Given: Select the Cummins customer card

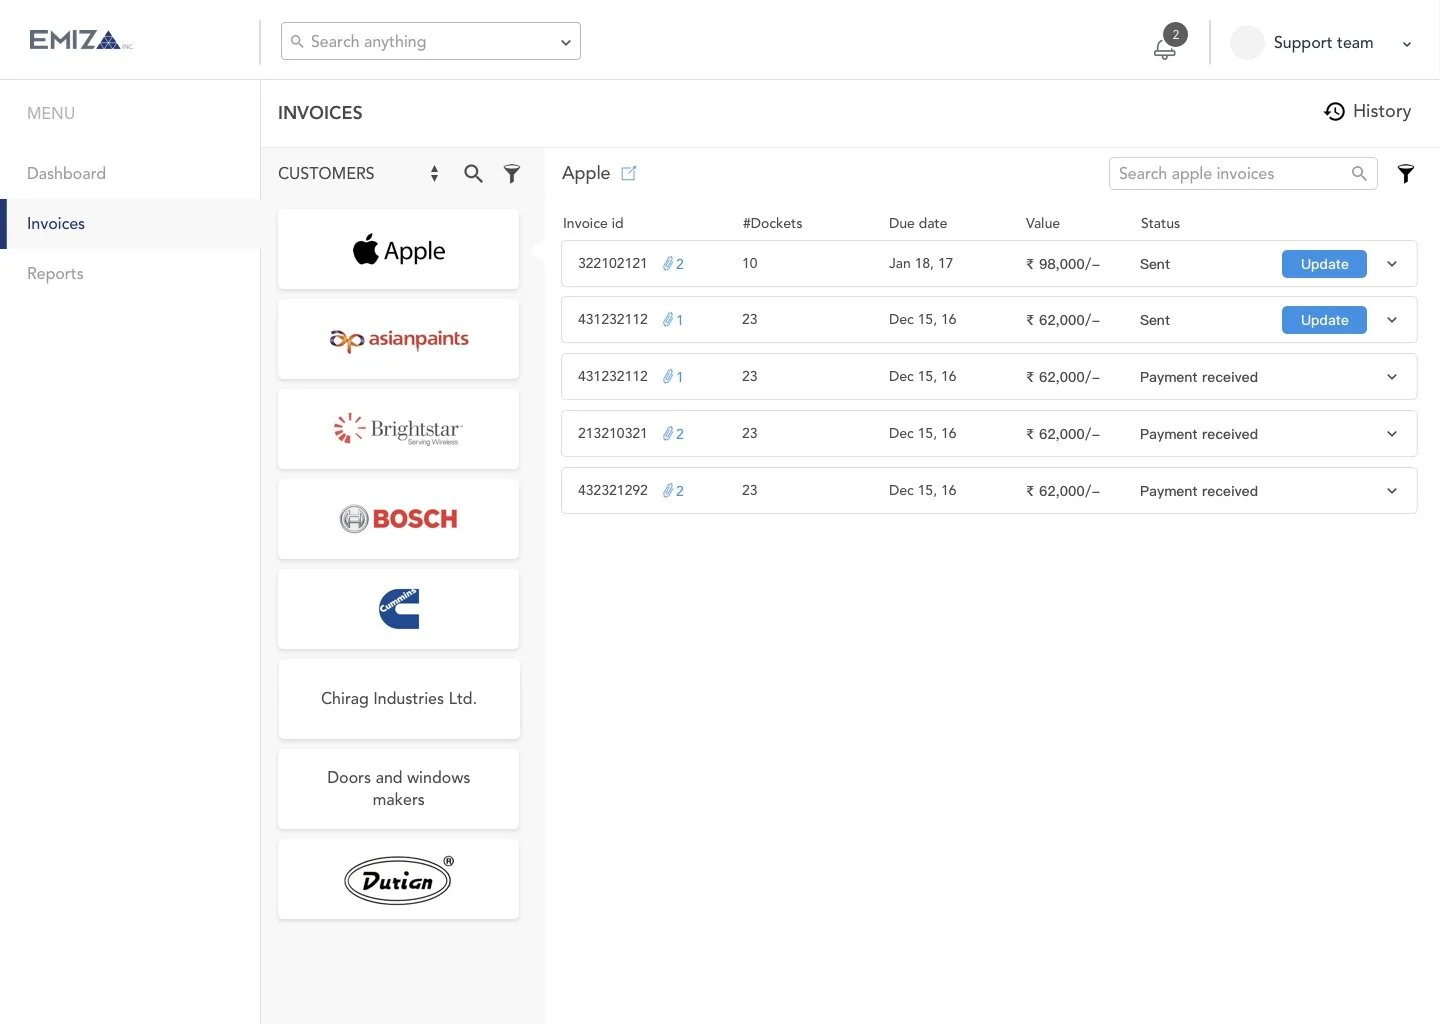Looking at the screenshot, I should [398, 609].
